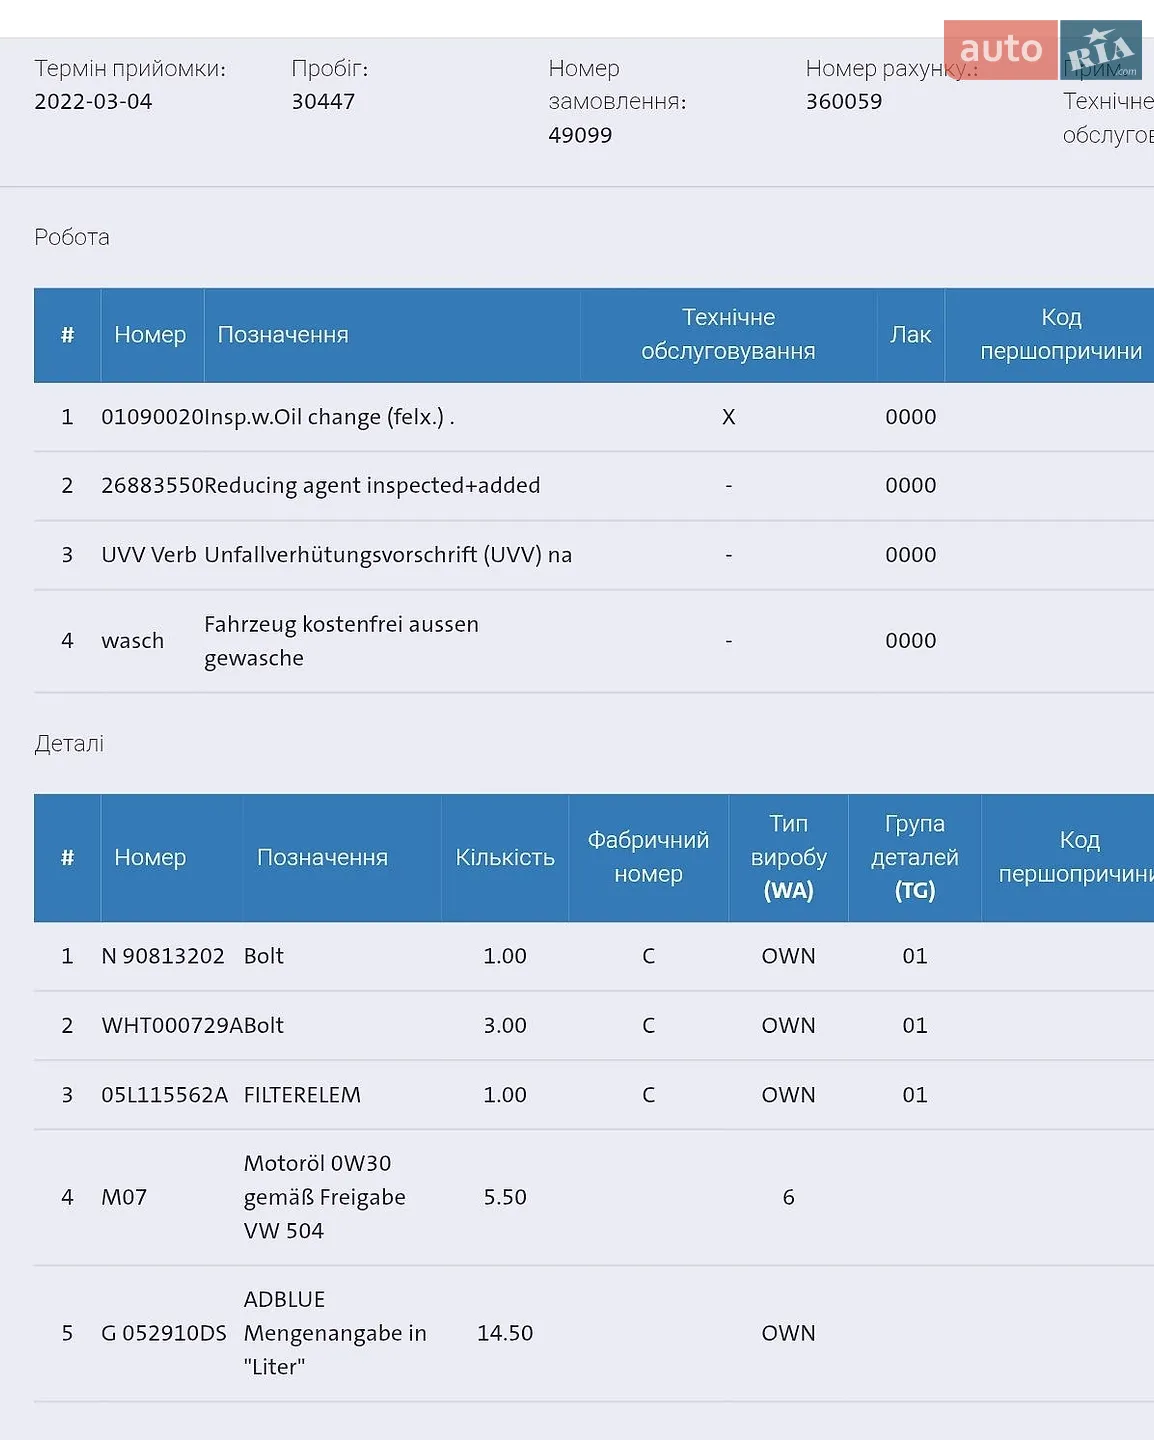1154x1440 pixels.
Task: Click "Reducing agent inspected+added" description
Action: 372,486
